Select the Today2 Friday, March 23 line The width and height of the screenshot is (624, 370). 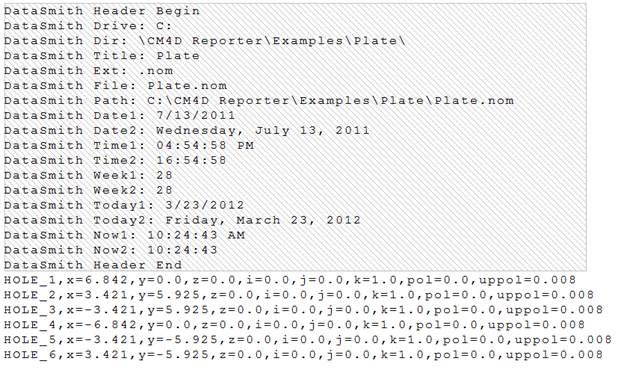pos(183,220)
